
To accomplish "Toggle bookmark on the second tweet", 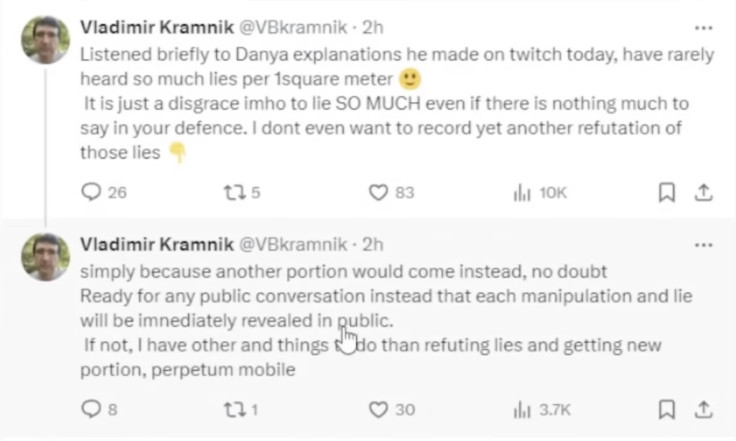I will click(666, 409).
